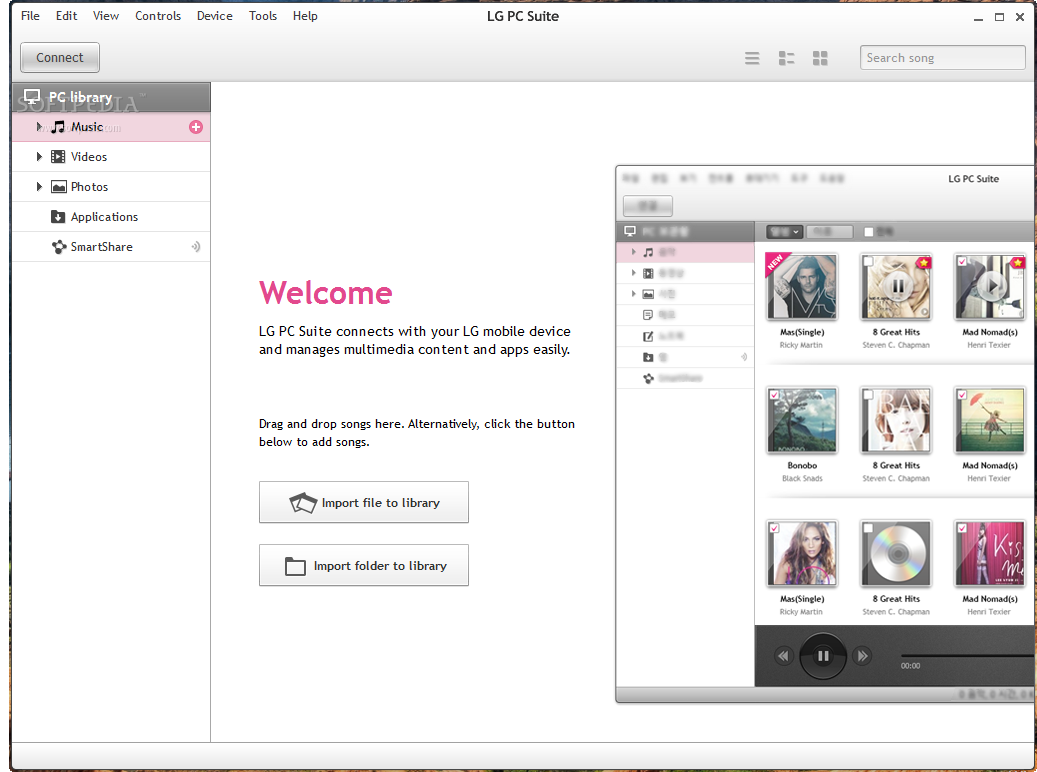1037x772 pixels.
Task: Click the Applications download-box icon
Action: (58, 217)
